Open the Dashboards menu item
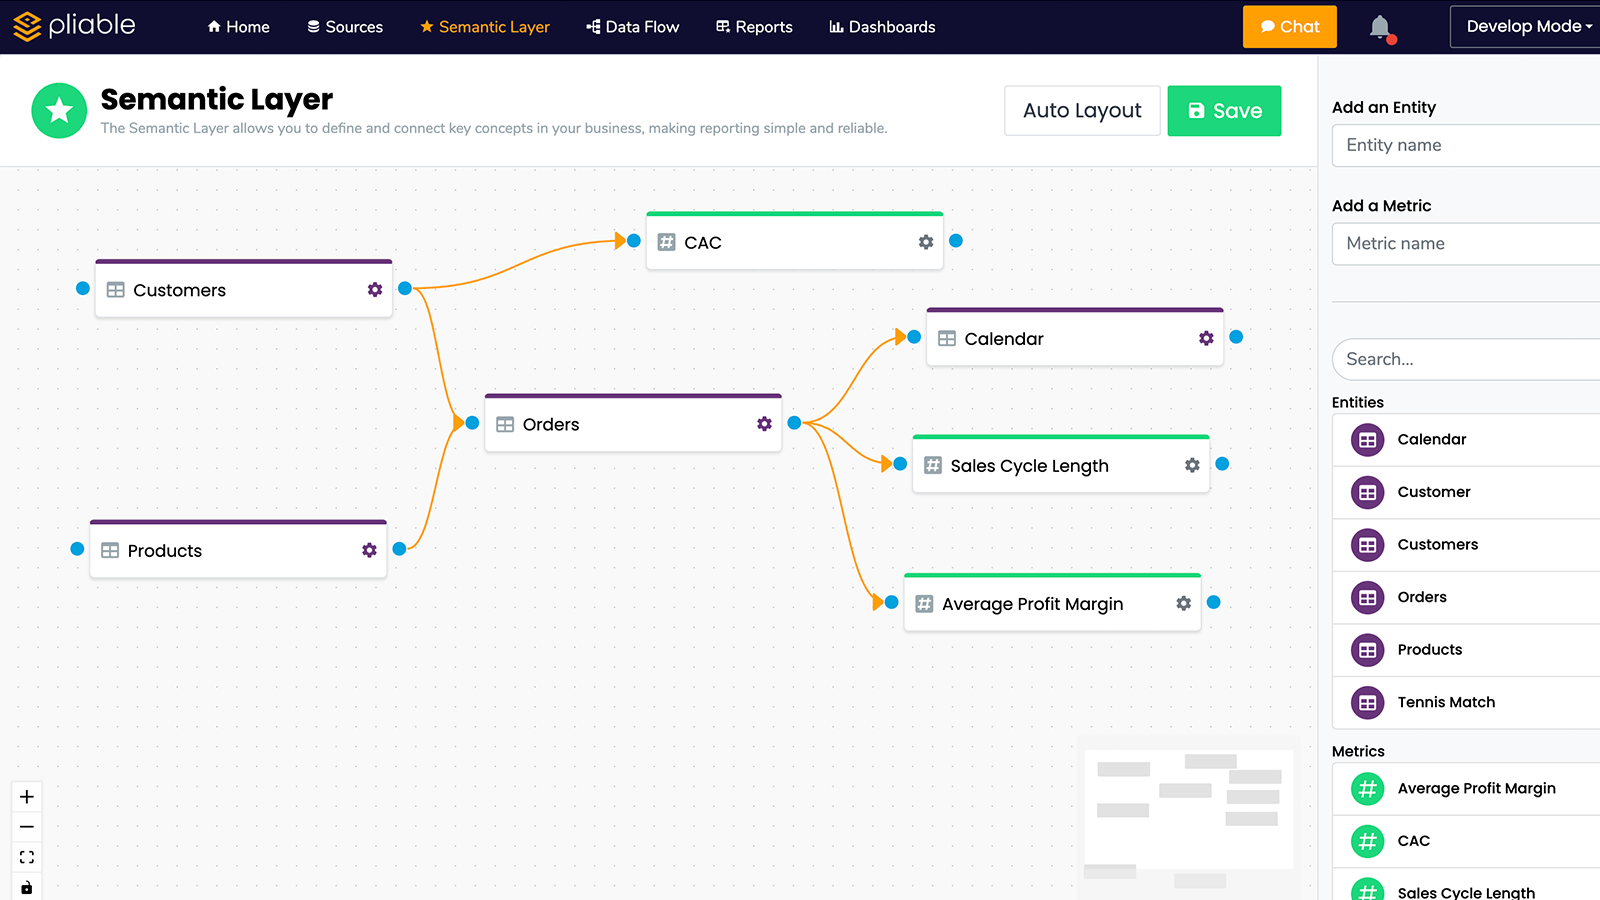The width and height of the screenshot is (1600, 900). click(x=882, y=27)
